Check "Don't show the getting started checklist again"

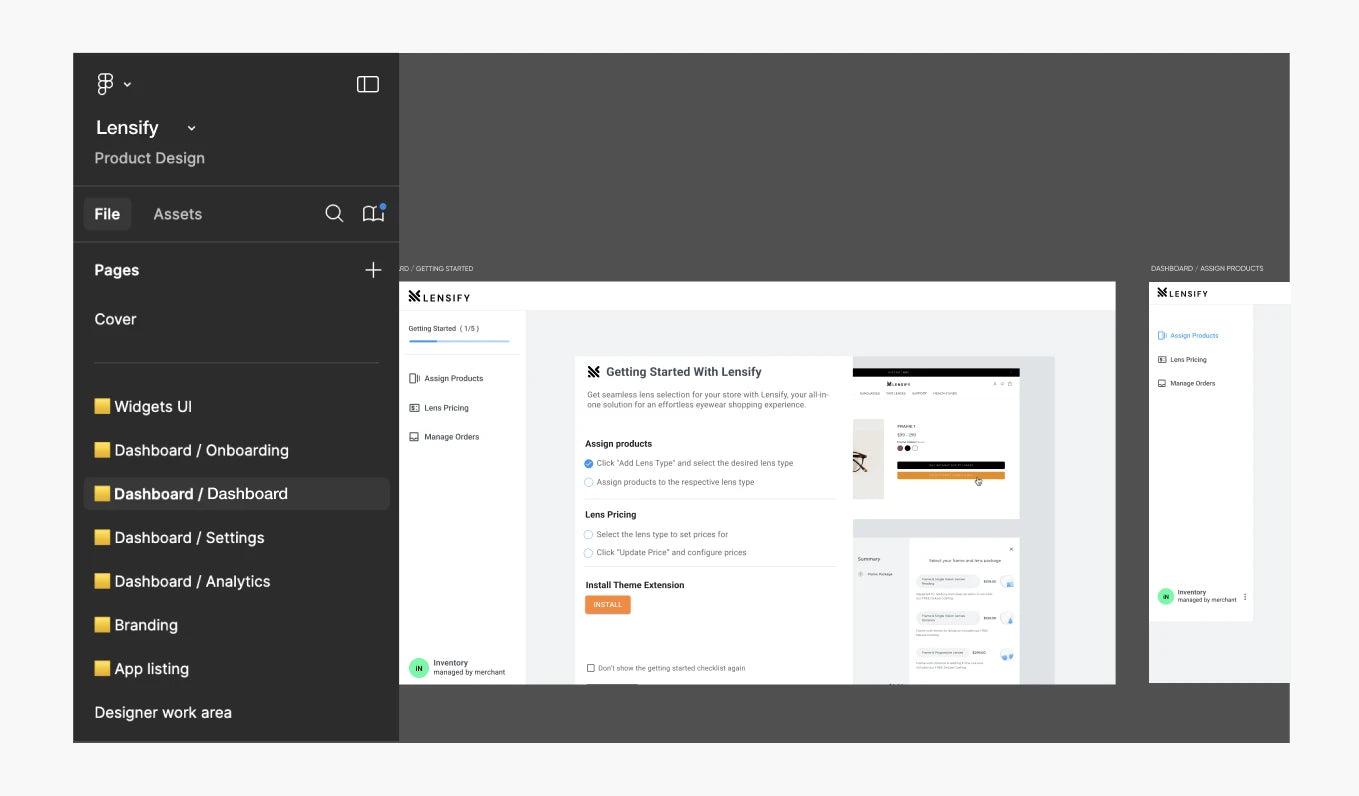click(590, 668)
